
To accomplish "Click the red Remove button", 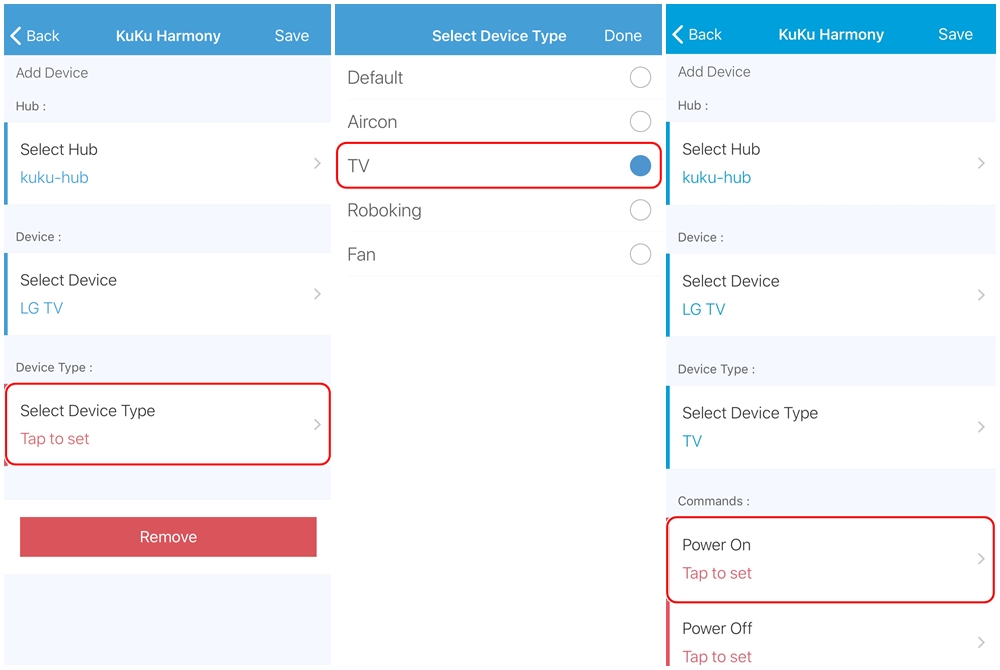I will click(168, 537).
